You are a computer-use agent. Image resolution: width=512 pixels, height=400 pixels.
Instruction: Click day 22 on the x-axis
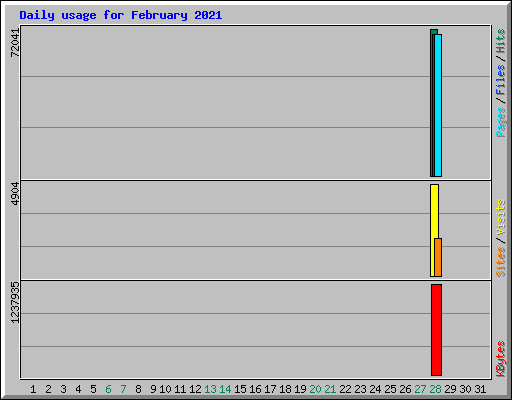click(345, 389)
